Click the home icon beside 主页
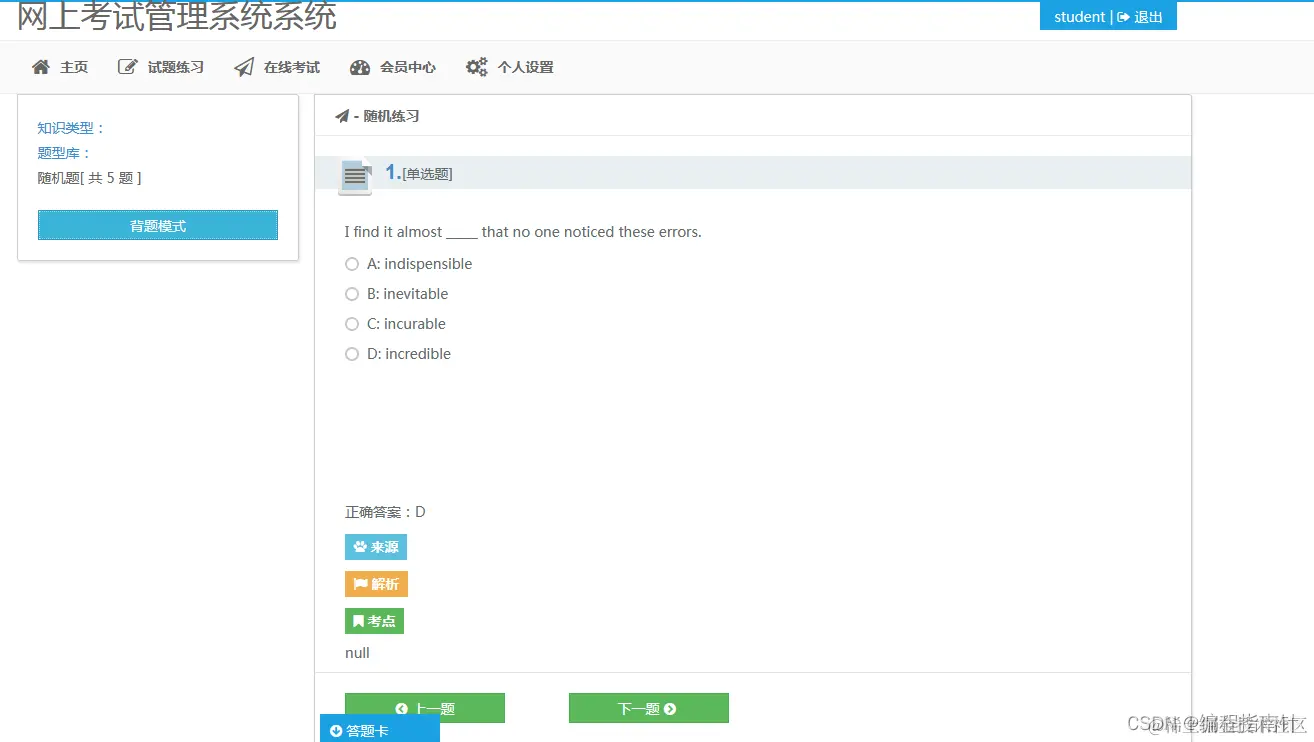This screenshot has height=742, width=1314. (41, 67)
